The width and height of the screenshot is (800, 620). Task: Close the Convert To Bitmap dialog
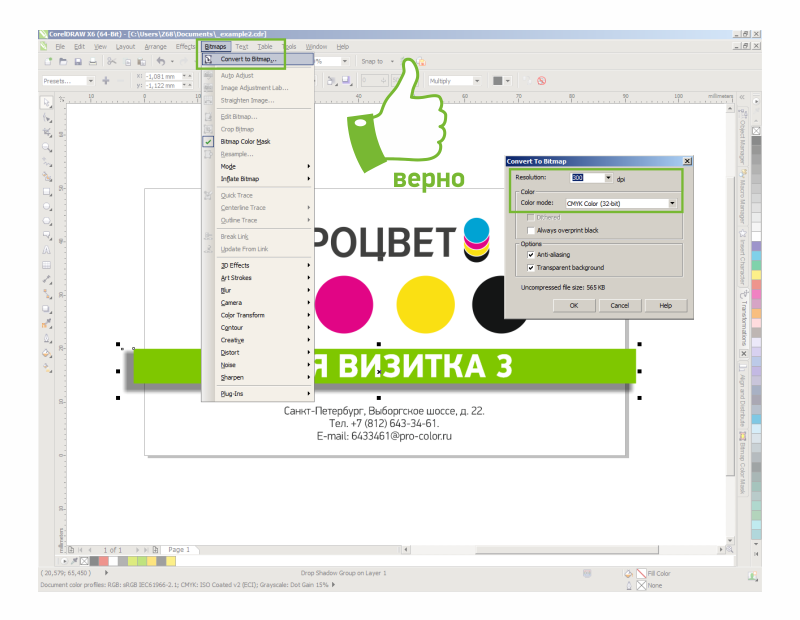tap(687, 161)
